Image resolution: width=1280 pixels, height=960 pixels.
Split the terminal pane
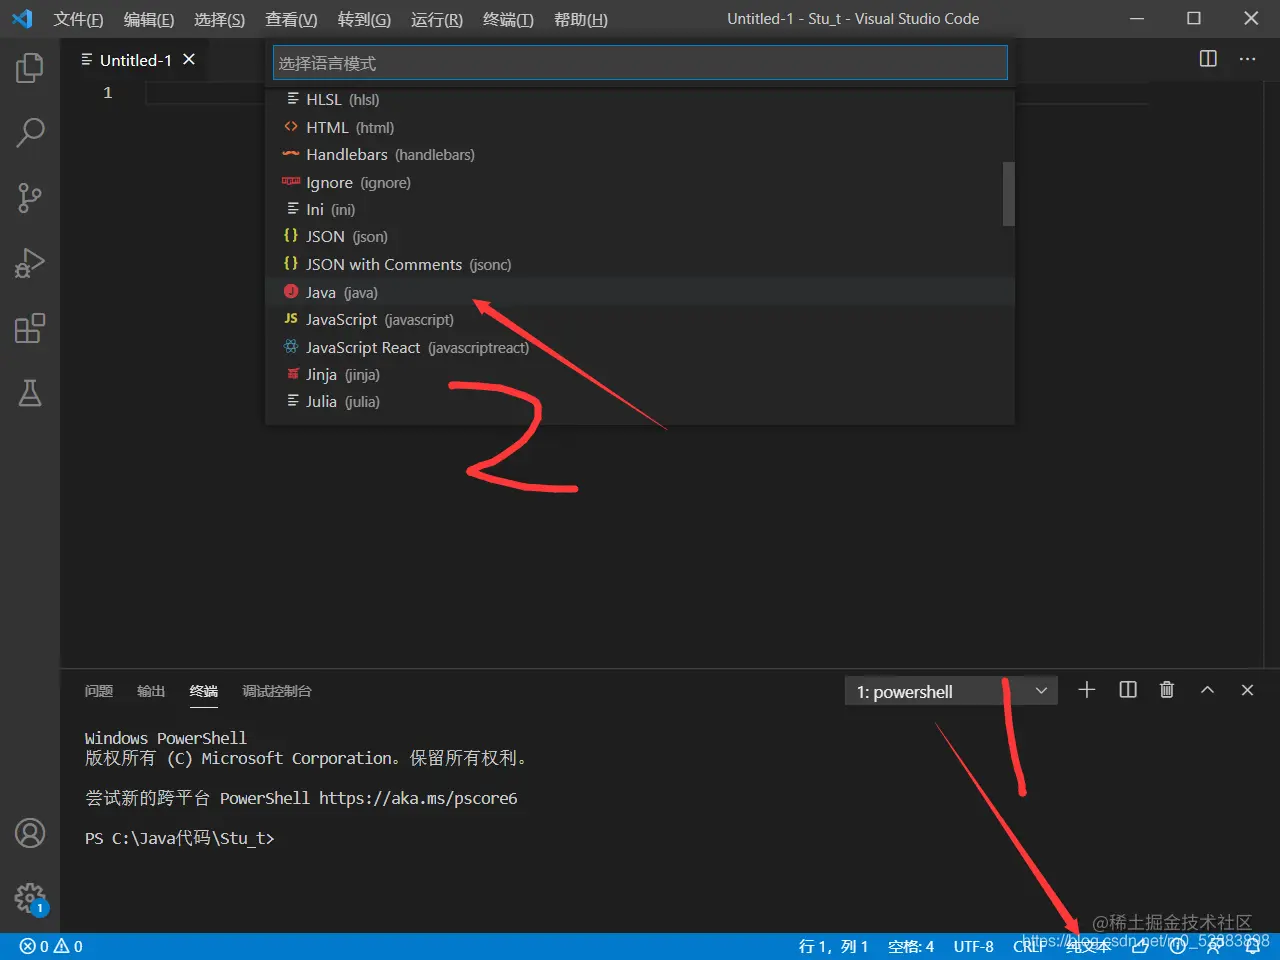(1128, 690)
